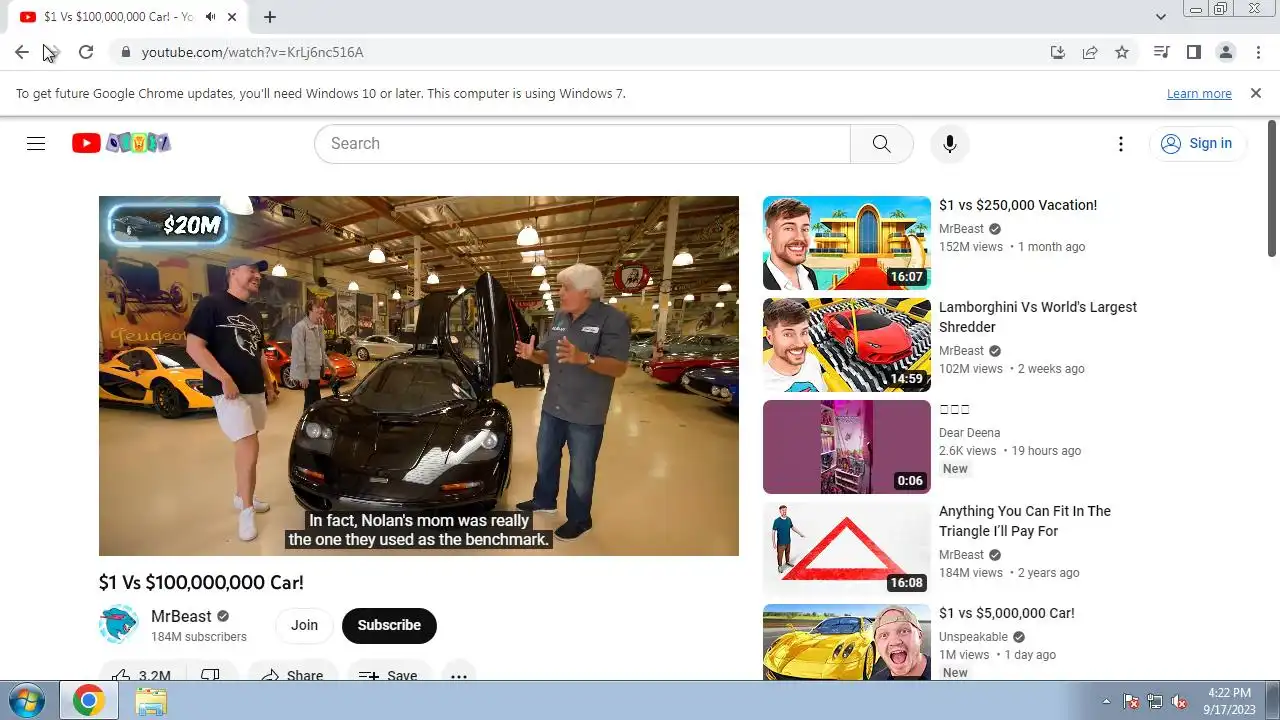Open Unspeakable channel name
The image size is (1280, 720).
pyautogui.click(x=973, y=637)
